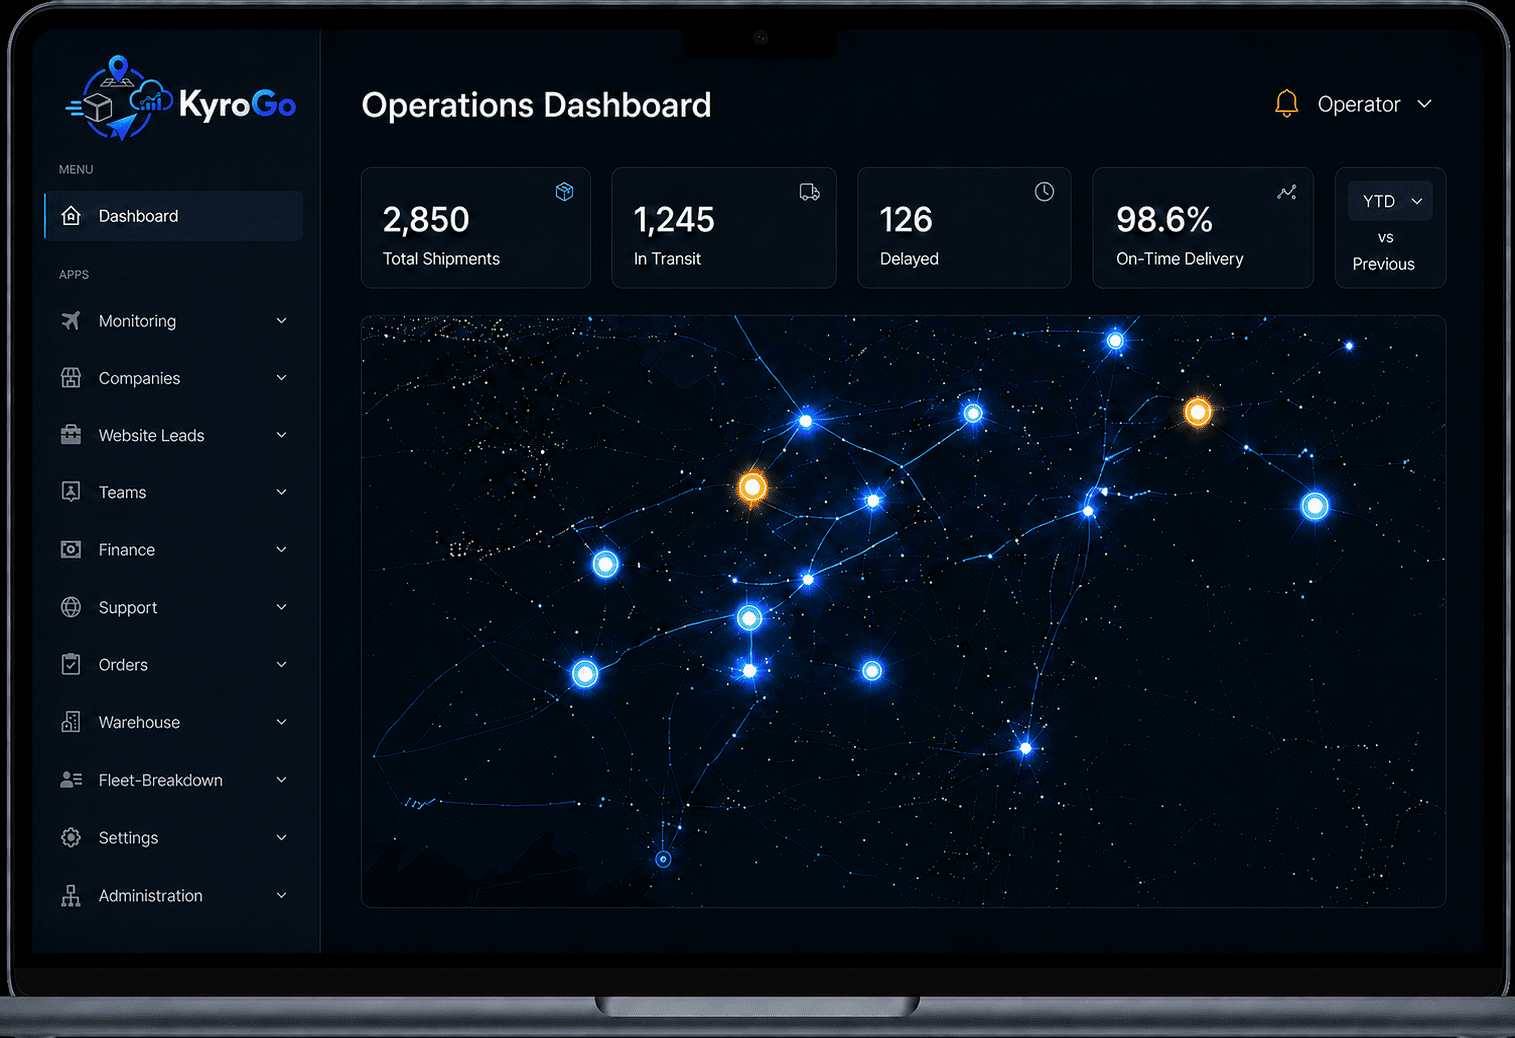The height and width of the screenshot is (1038, 1515).
Task: Click the Companies building icon
Action: pyautogui.click(x=71, y=378)
